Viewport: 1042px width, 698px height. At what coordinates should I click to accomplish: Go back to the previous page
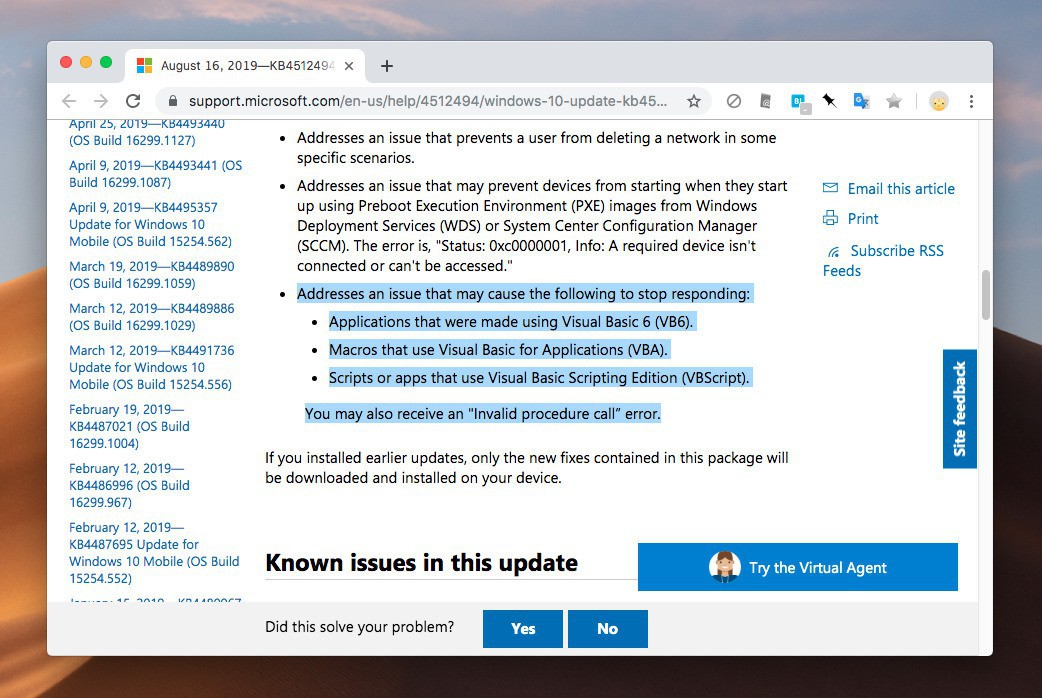pyautogui.click(x=68, y=101)
